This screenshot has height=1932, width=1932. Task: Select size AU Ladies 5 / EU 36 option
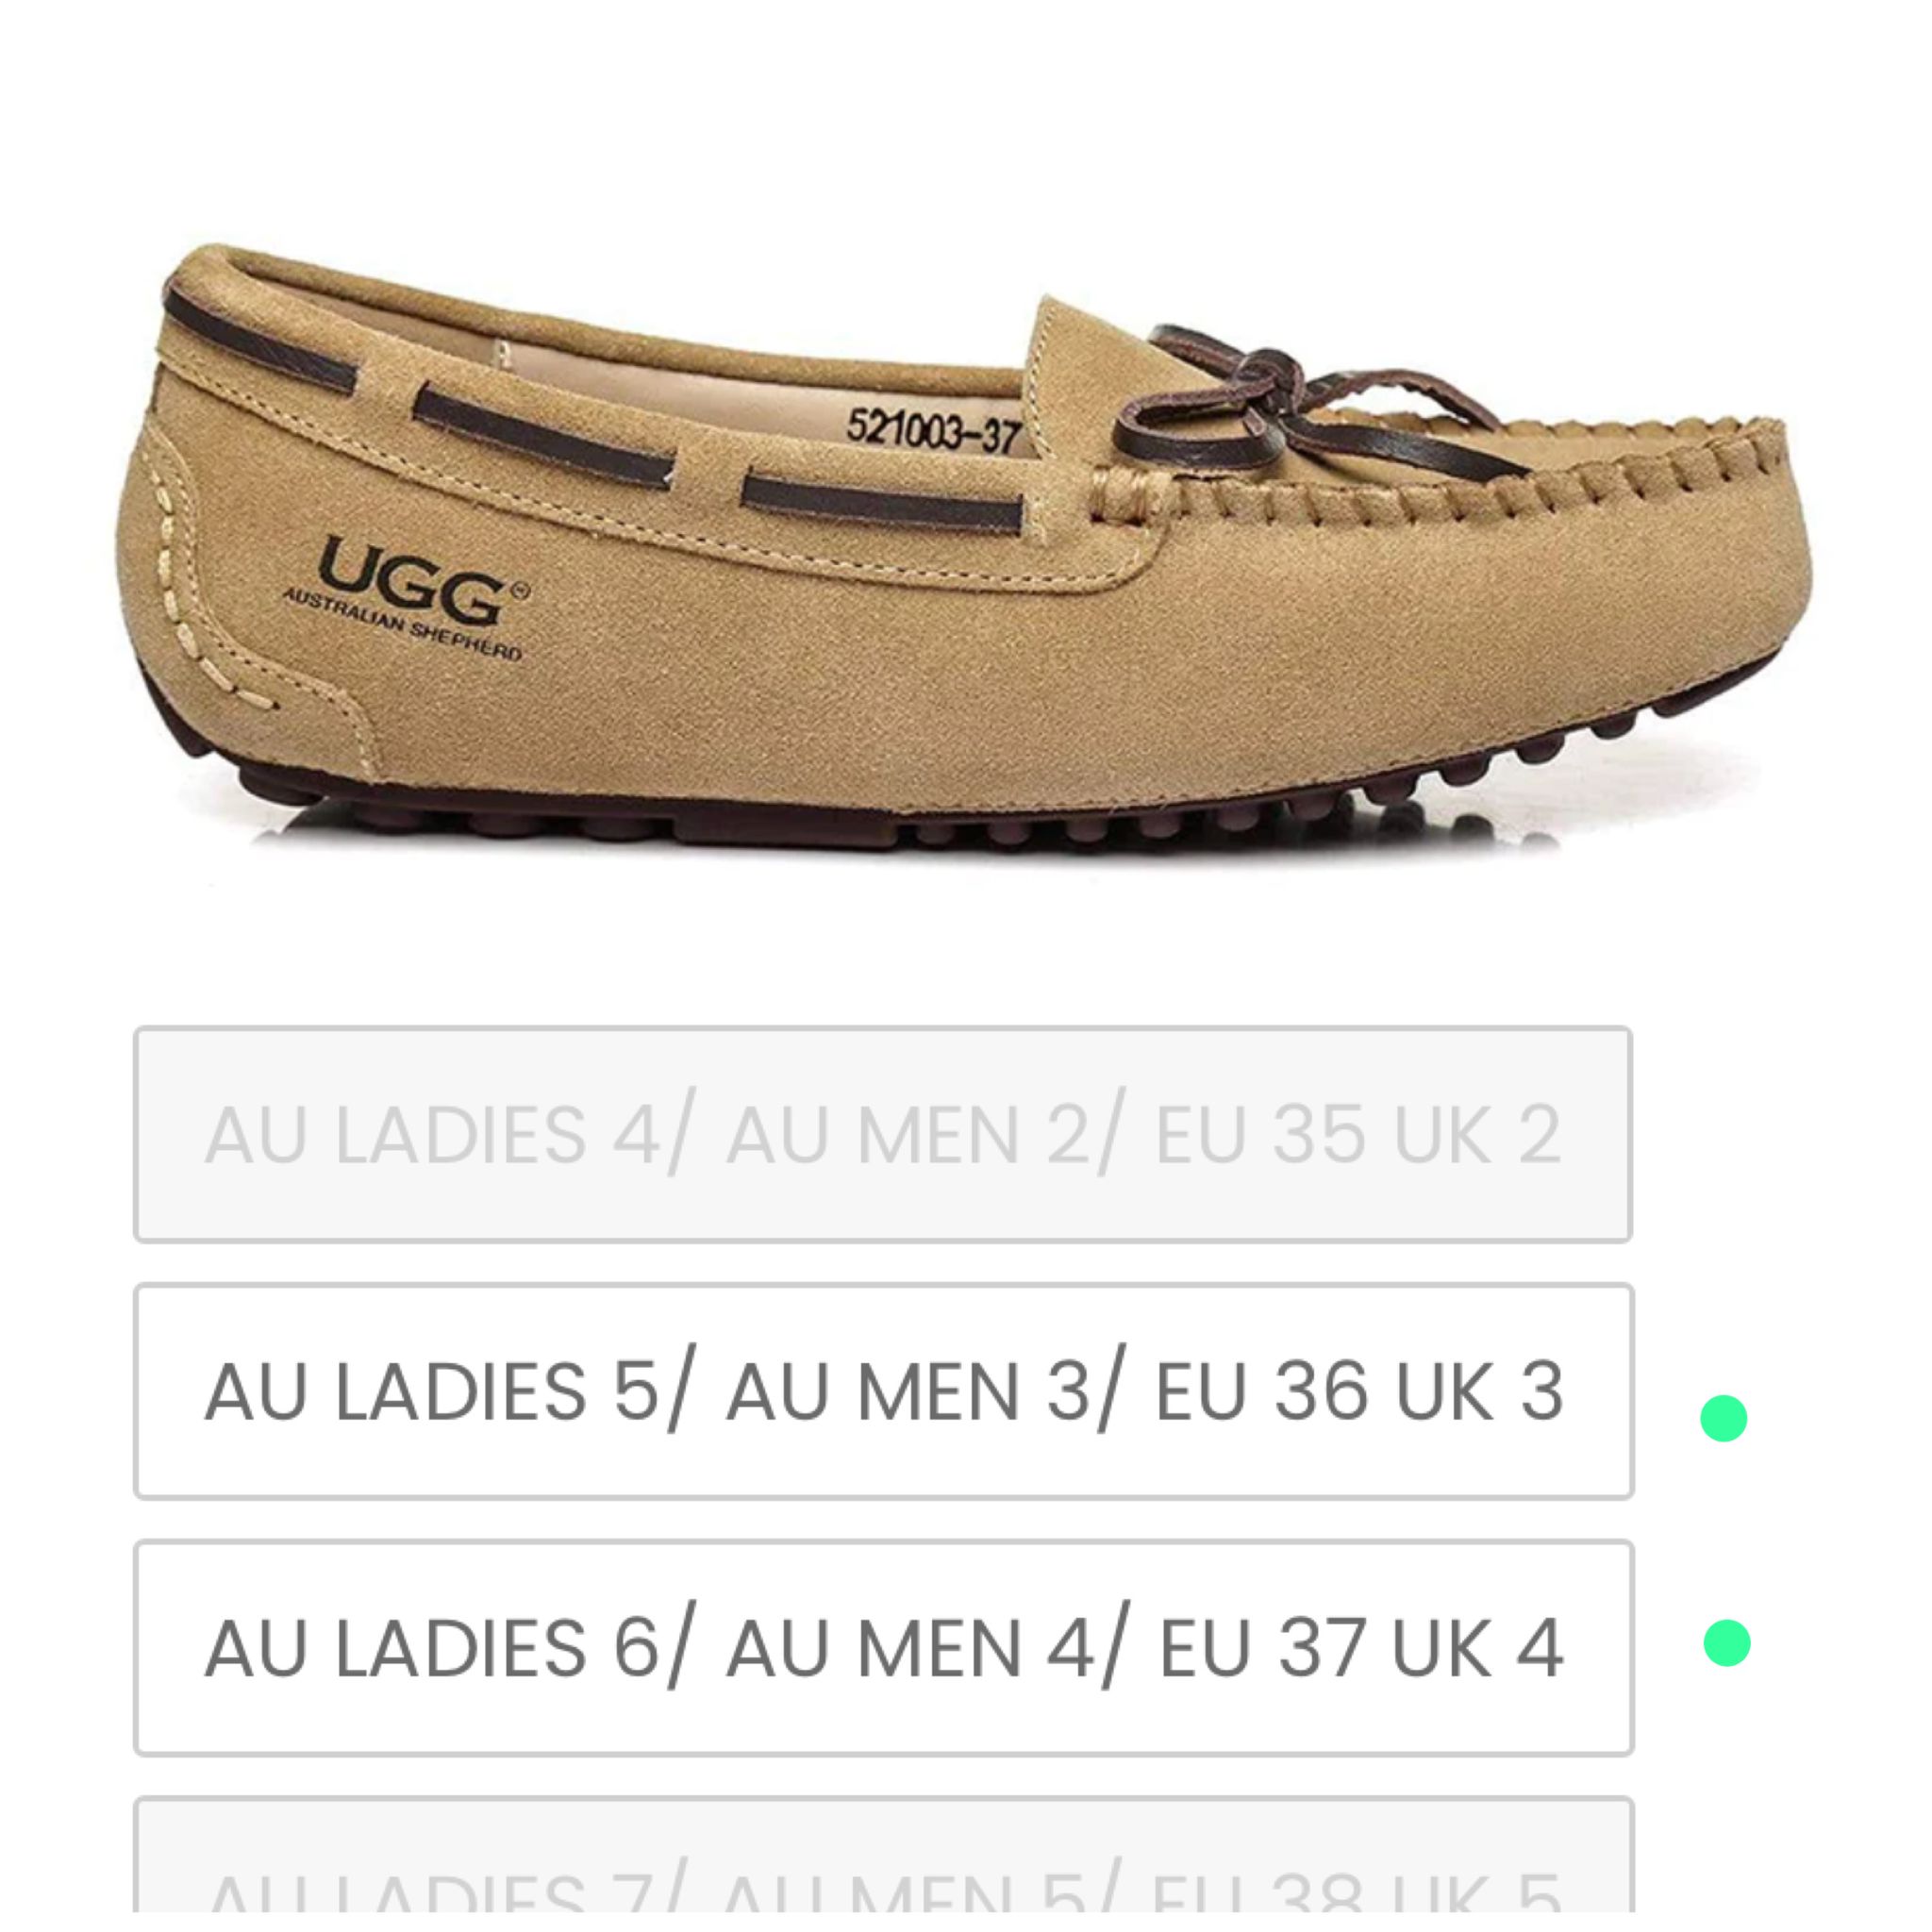(x=883, y=1391)
